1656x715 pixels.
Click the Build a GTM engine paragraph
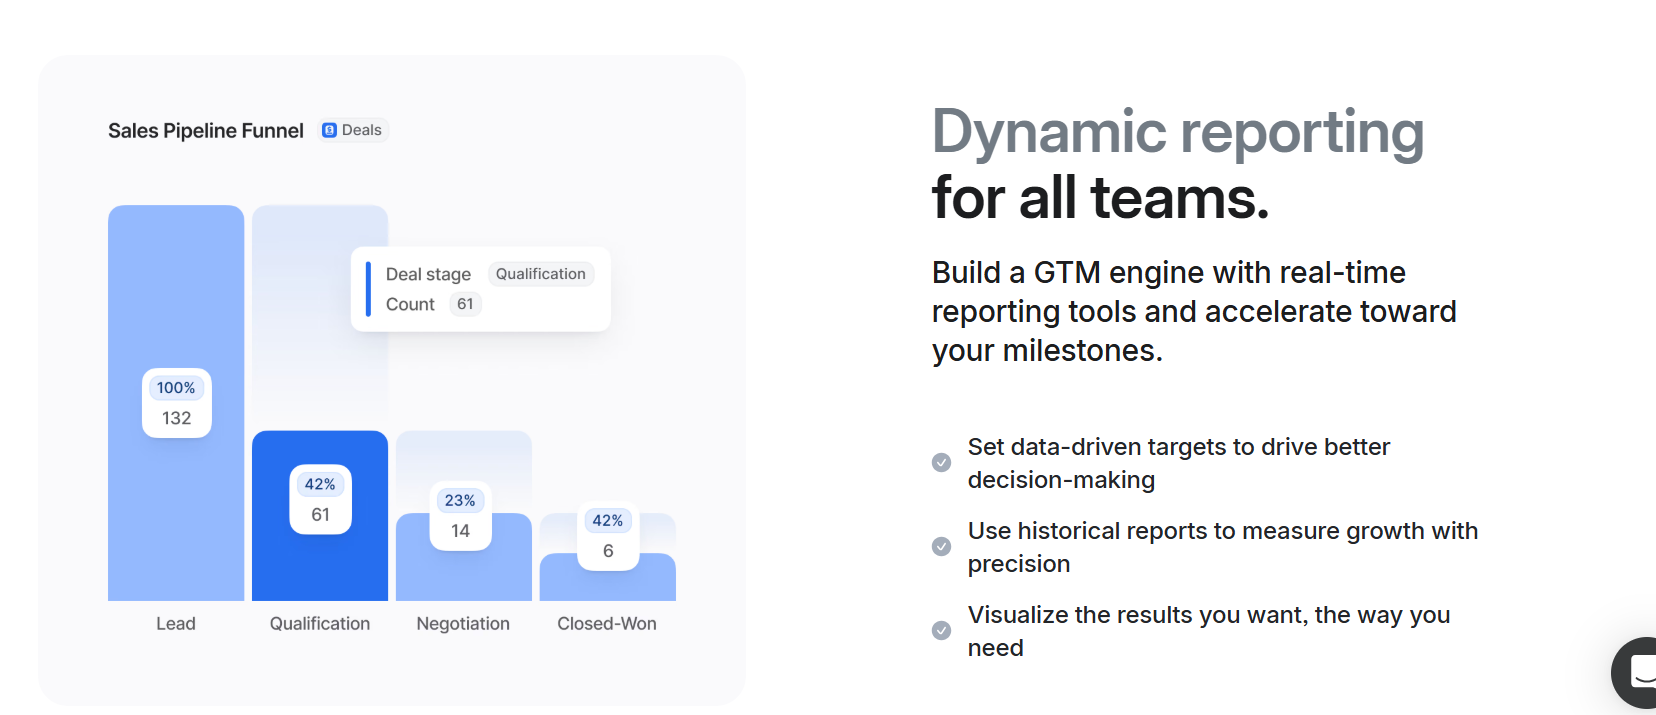(1194, 311)
